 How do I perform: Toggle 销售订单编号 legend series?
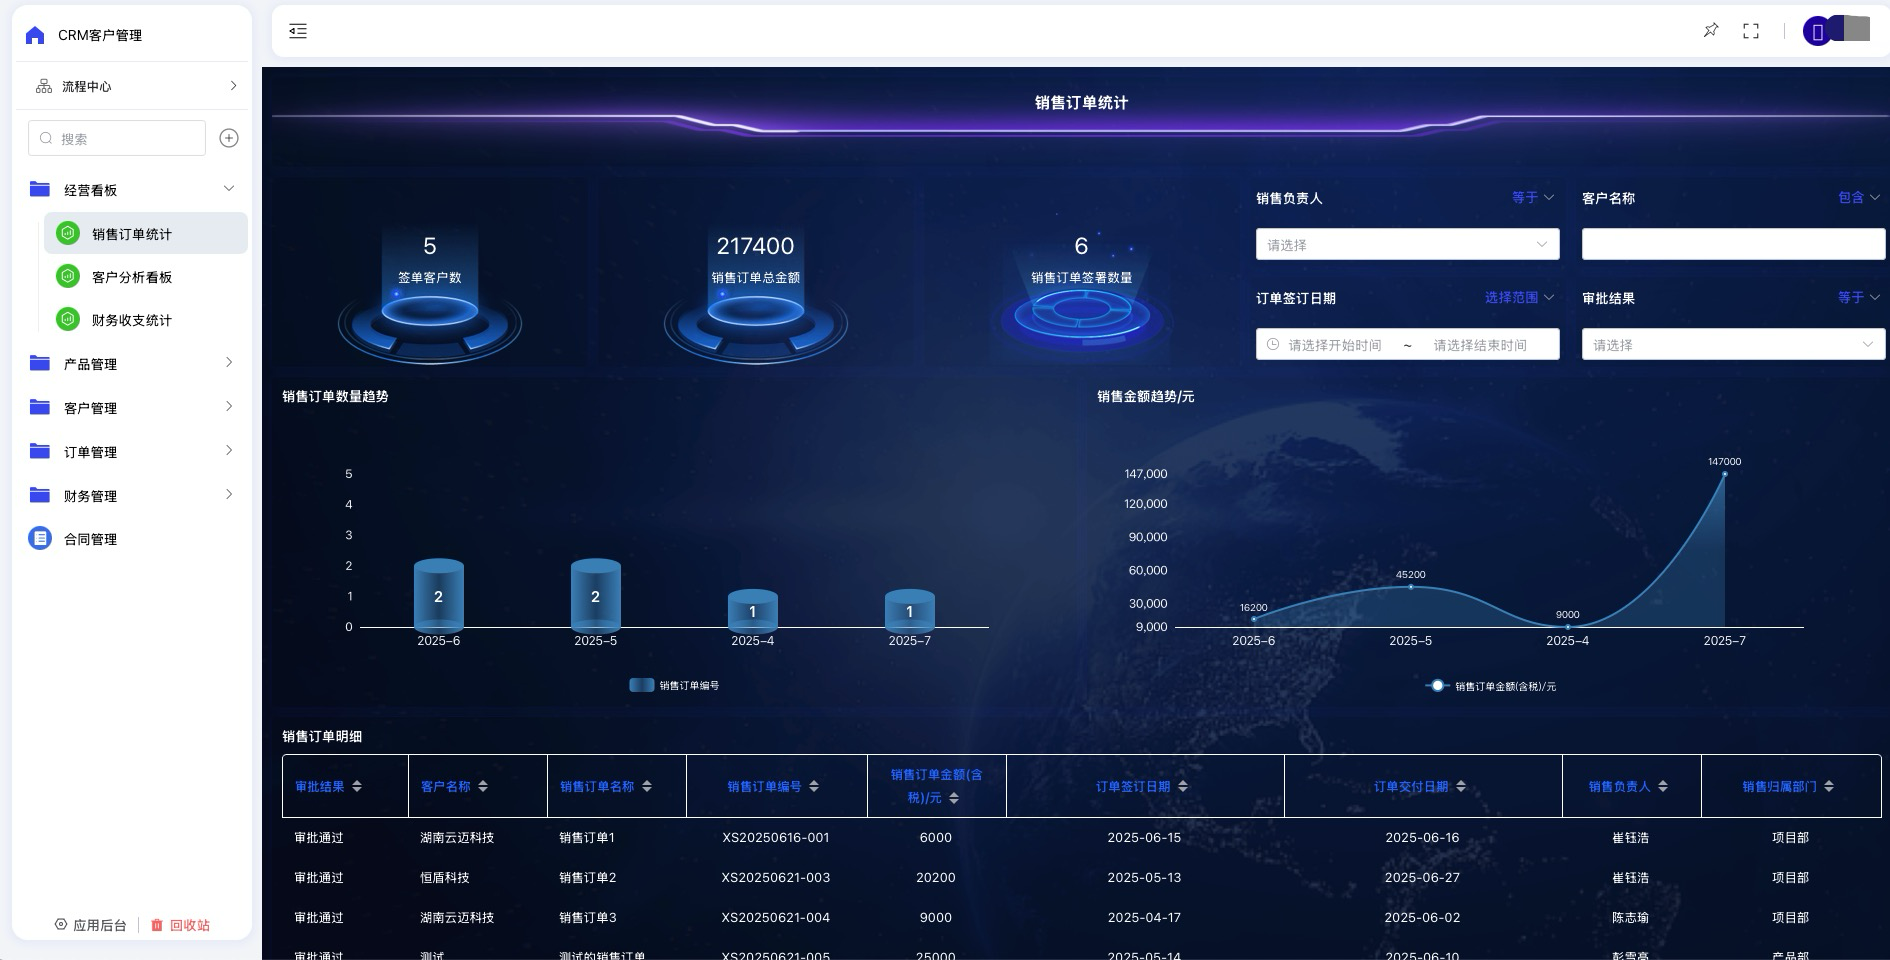coord(674,685)
